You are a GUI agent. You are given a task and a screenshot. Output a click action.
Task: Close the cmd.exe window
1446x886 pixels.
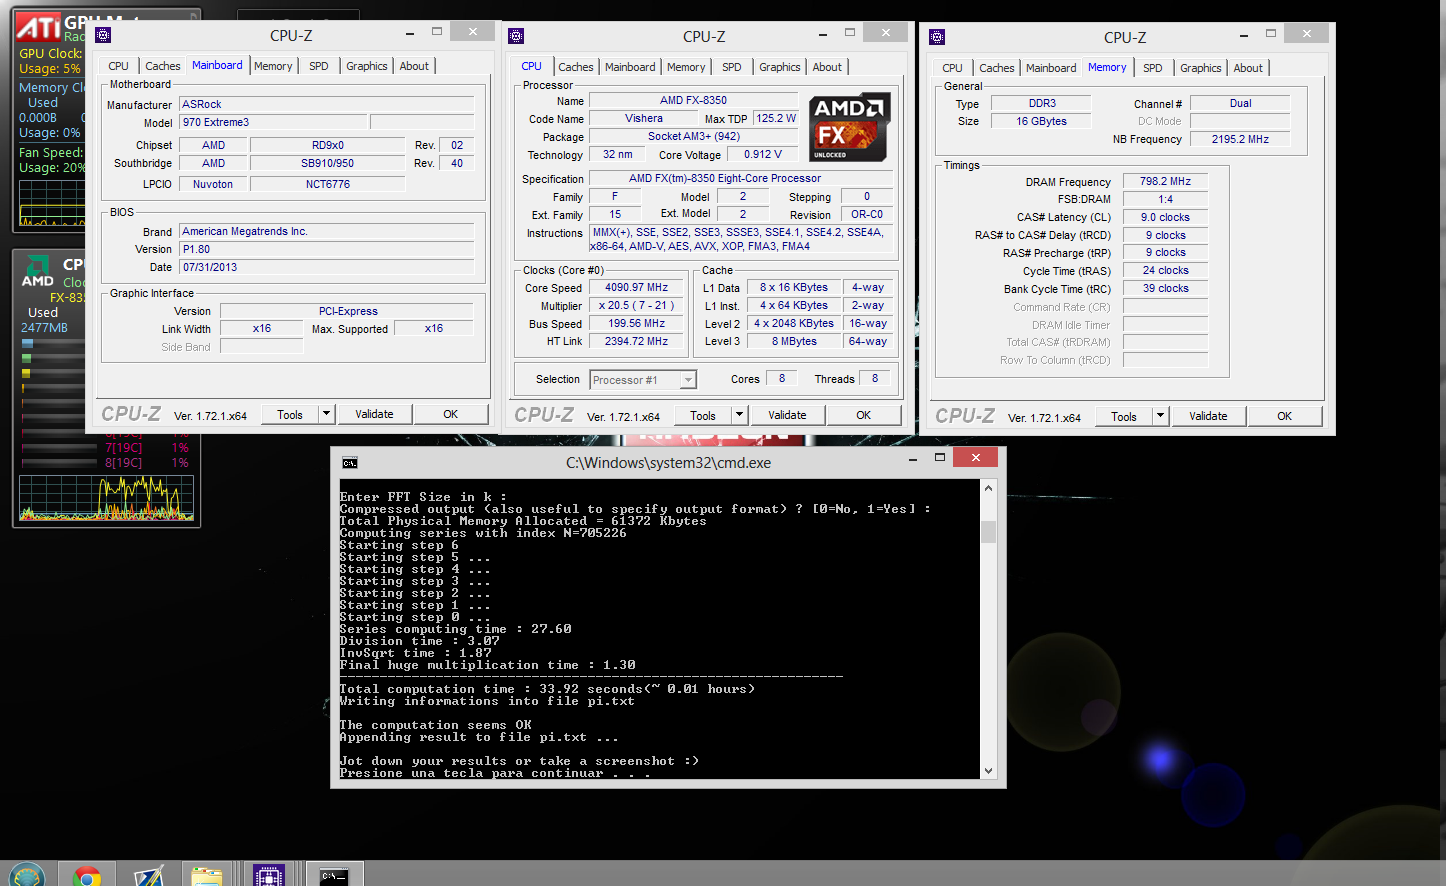(975, 457)
